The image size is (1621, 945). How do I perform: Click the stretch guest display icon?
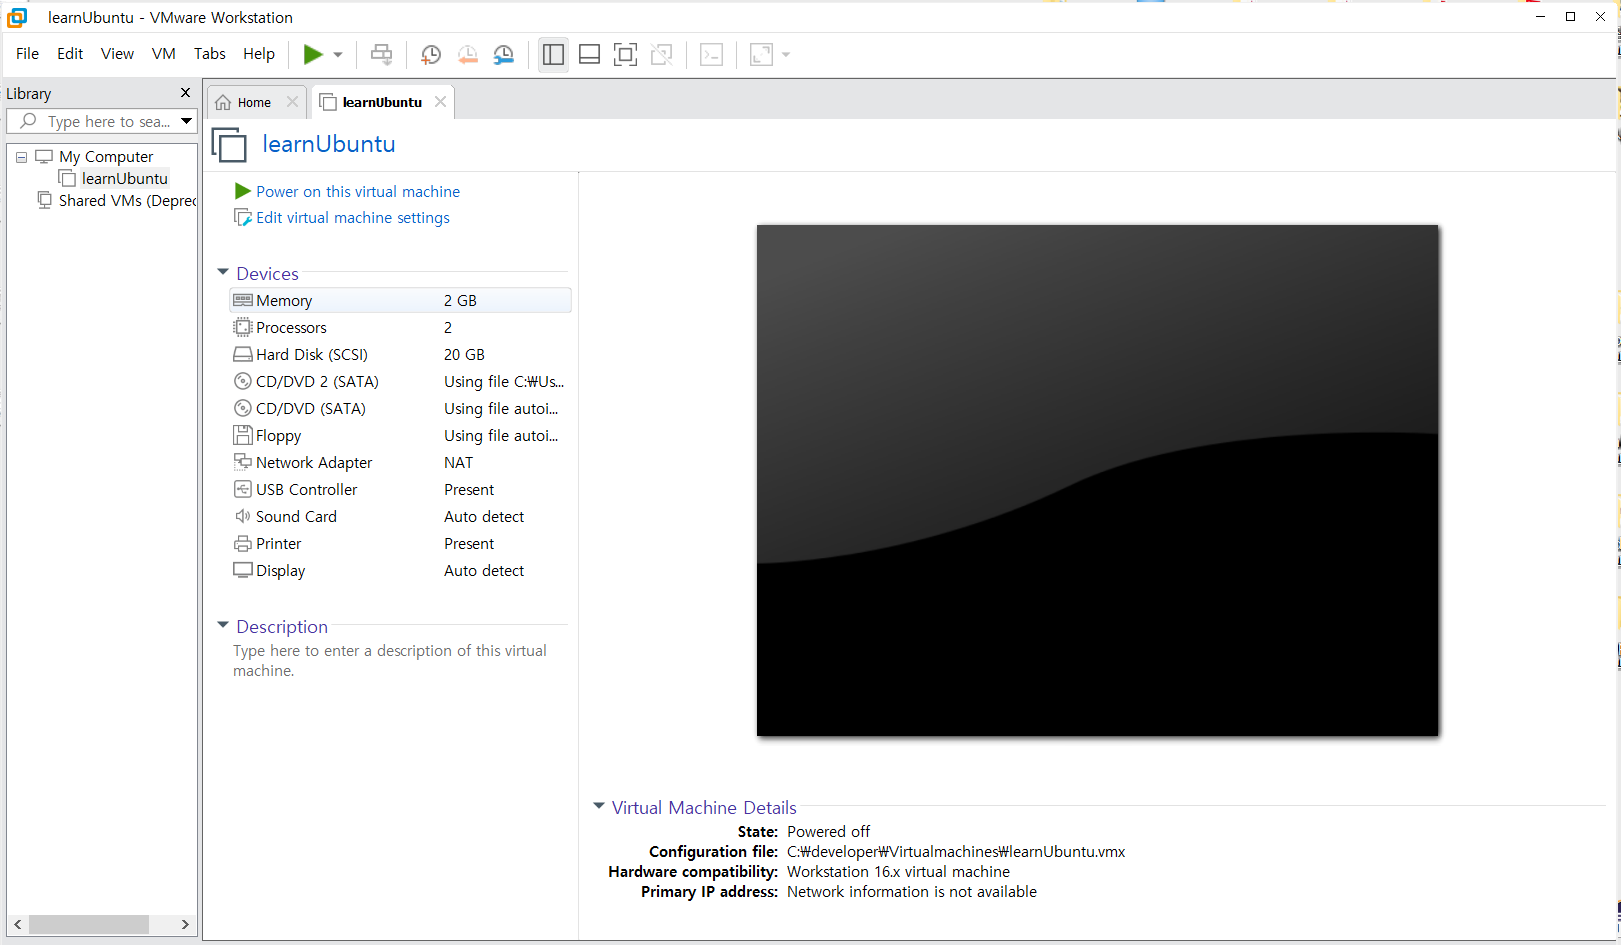click(761, 54)
